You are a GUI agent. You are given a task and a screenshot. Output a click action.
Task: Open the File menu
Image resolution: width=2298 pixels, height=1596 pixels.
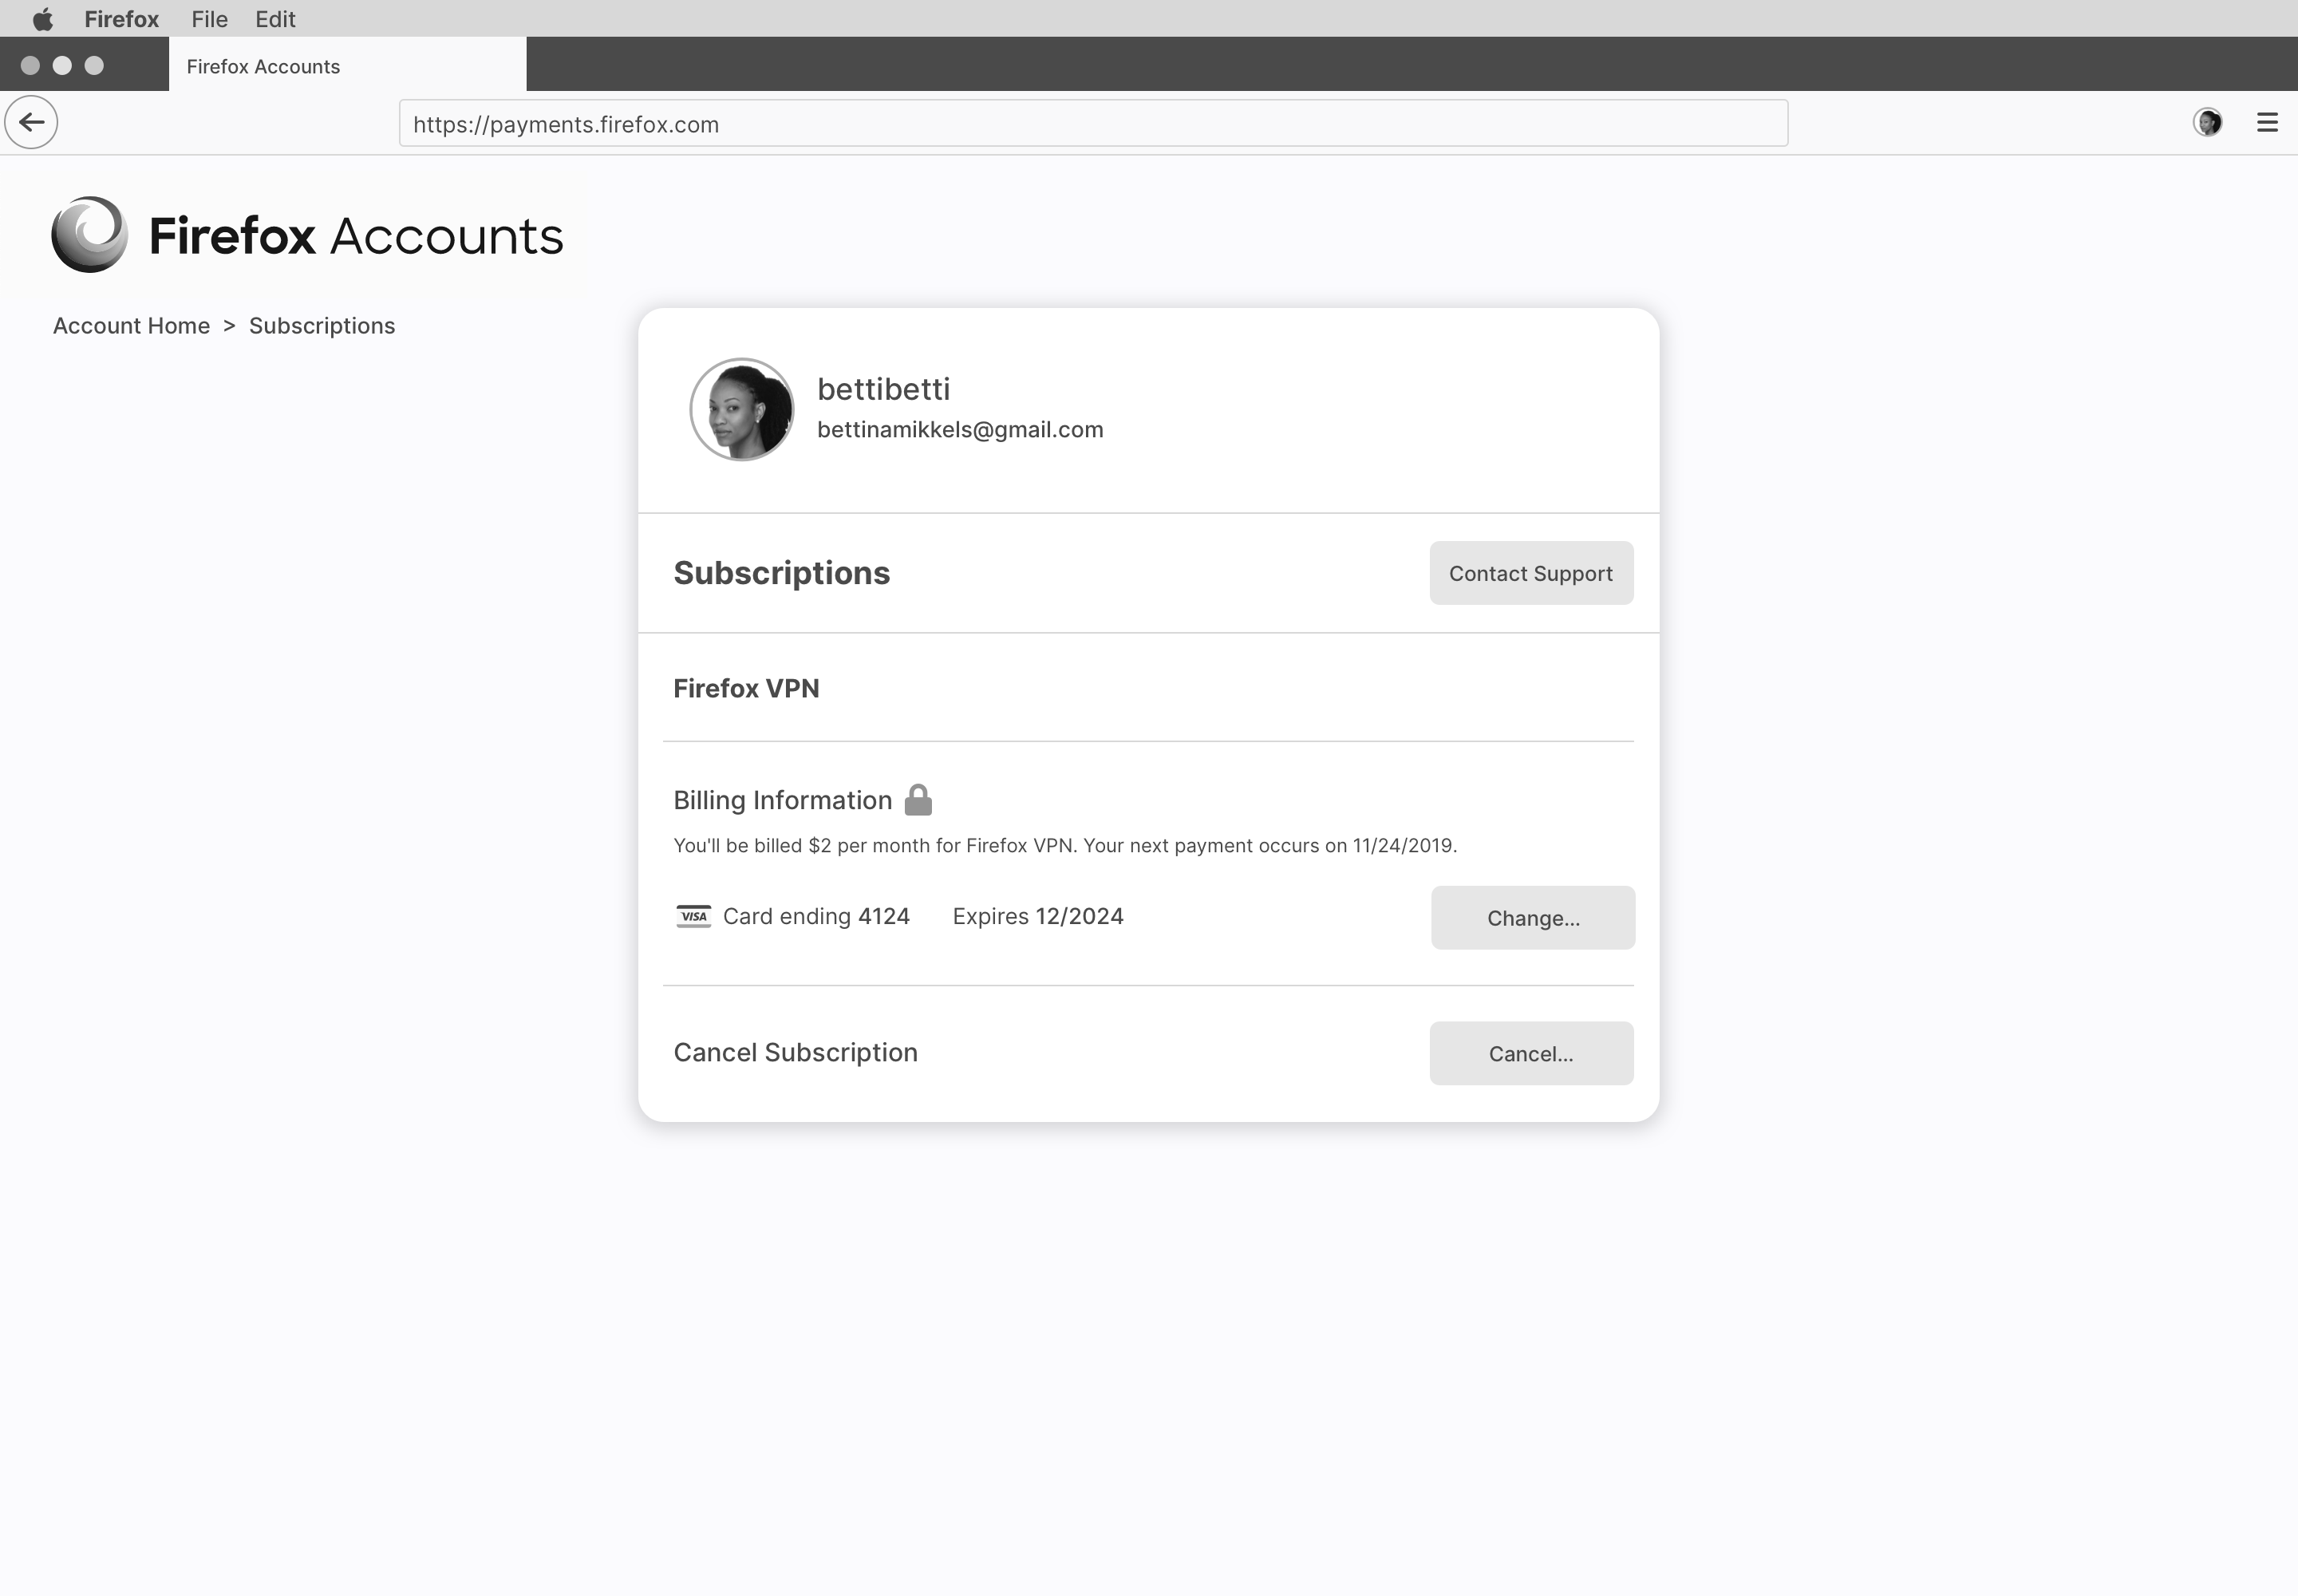pos(209,19)
